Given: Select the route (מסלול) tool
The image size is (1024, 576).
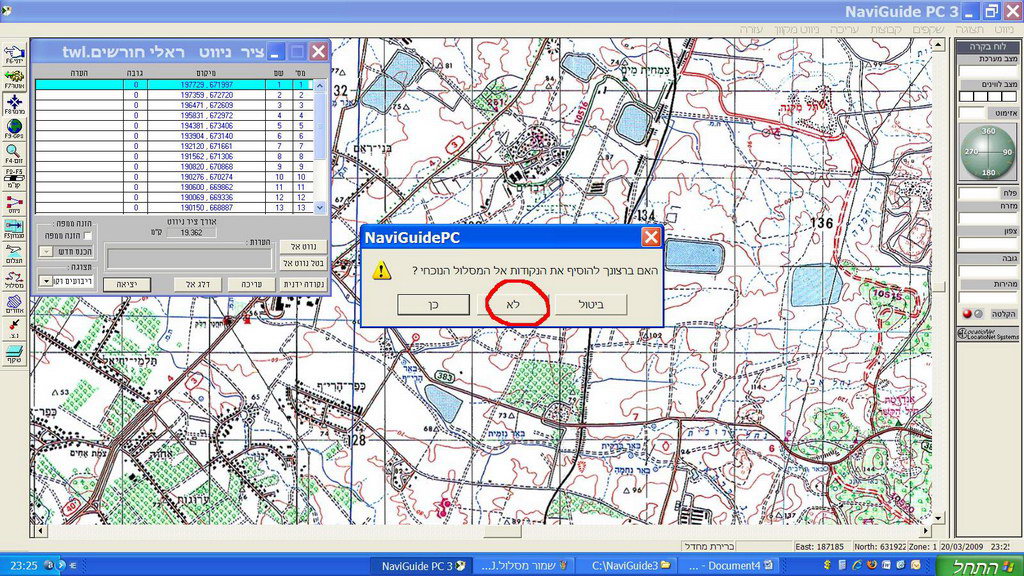Looking at the screenshot, I should (14, 279).
